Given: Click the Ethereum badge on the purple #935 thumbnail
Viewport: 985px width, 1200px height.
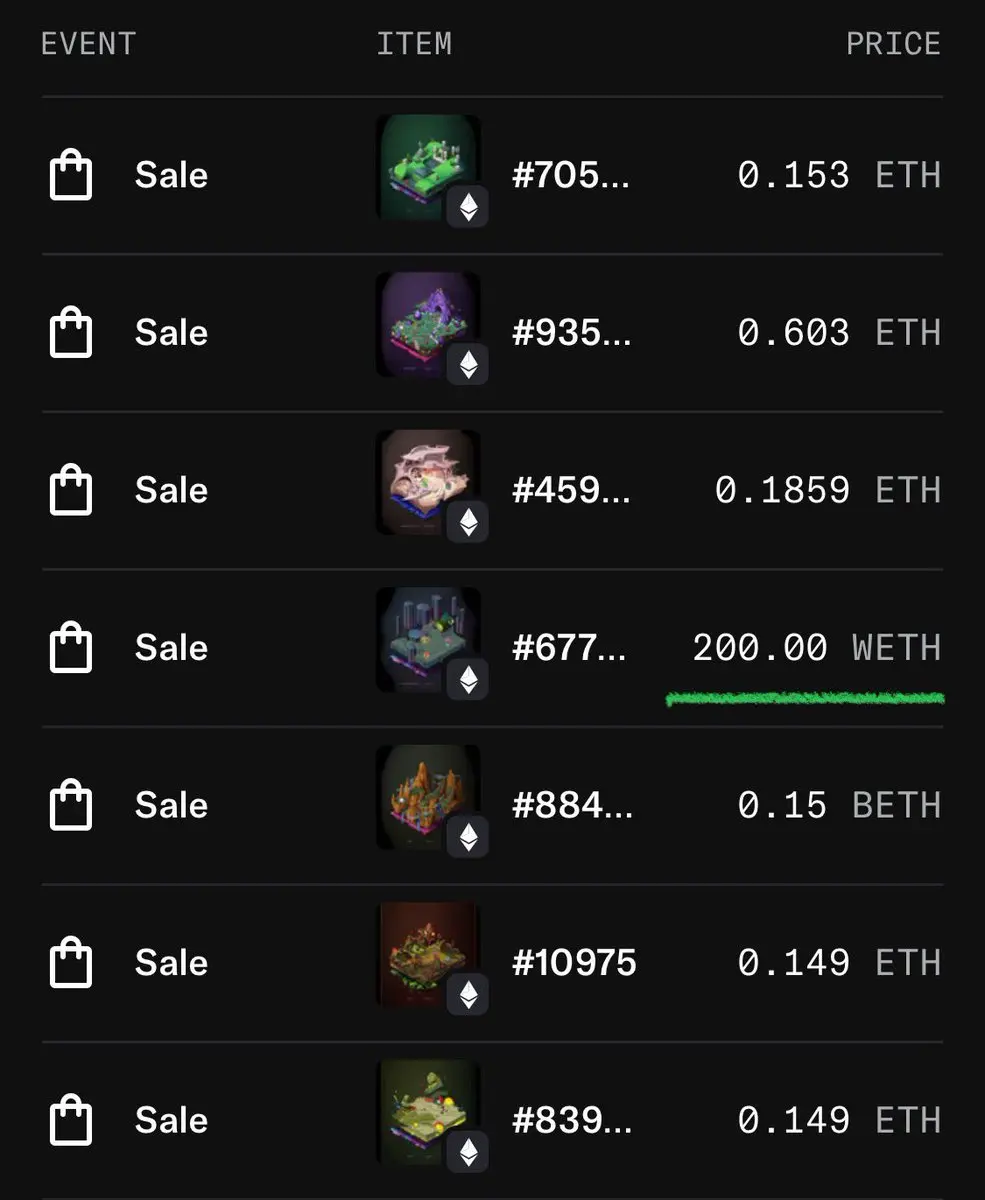Looking at the screenshot, I should (467, 364).
